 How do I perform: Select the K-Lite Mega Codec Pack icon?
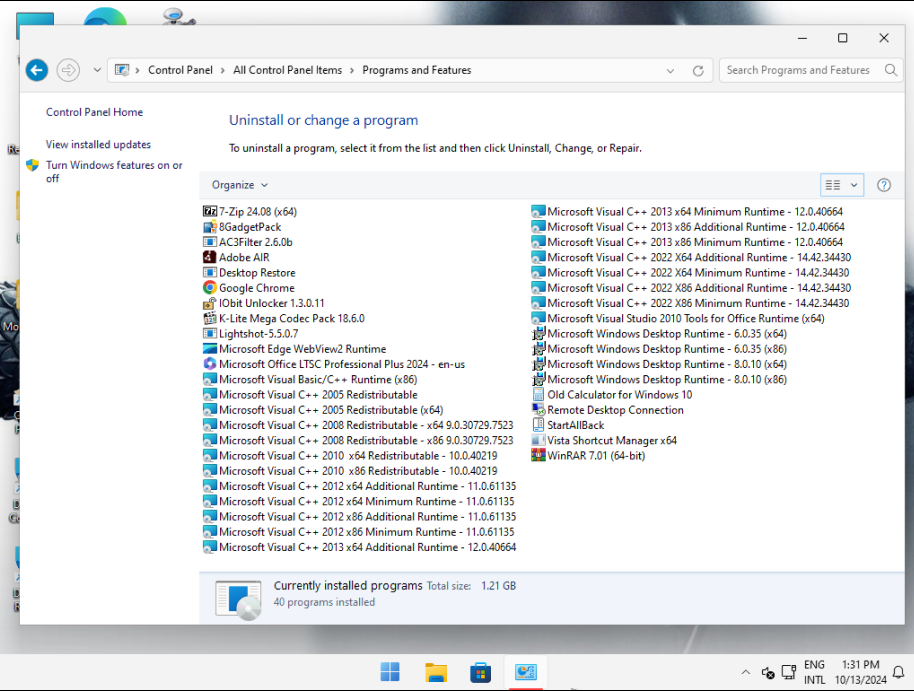210,318
